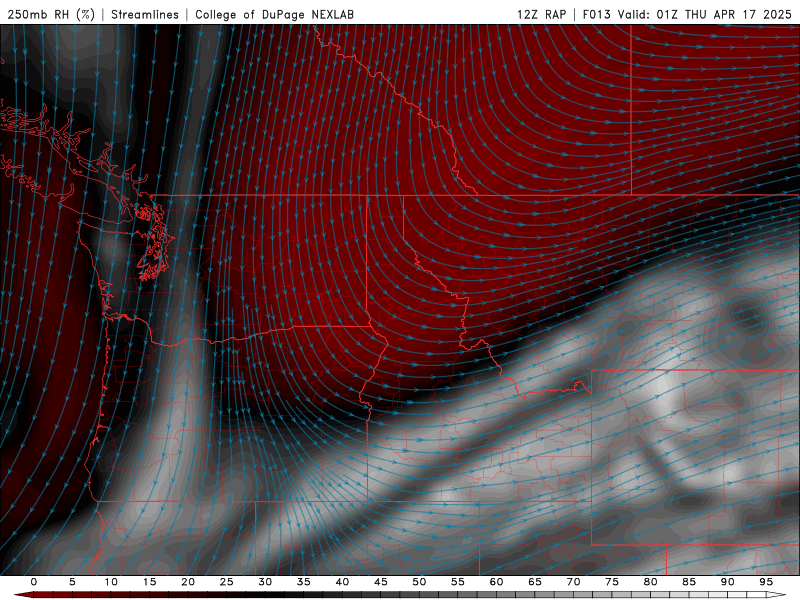
Task: Click the colorbar label '80'
Action: pyautogui.click(x=650, y=582)
